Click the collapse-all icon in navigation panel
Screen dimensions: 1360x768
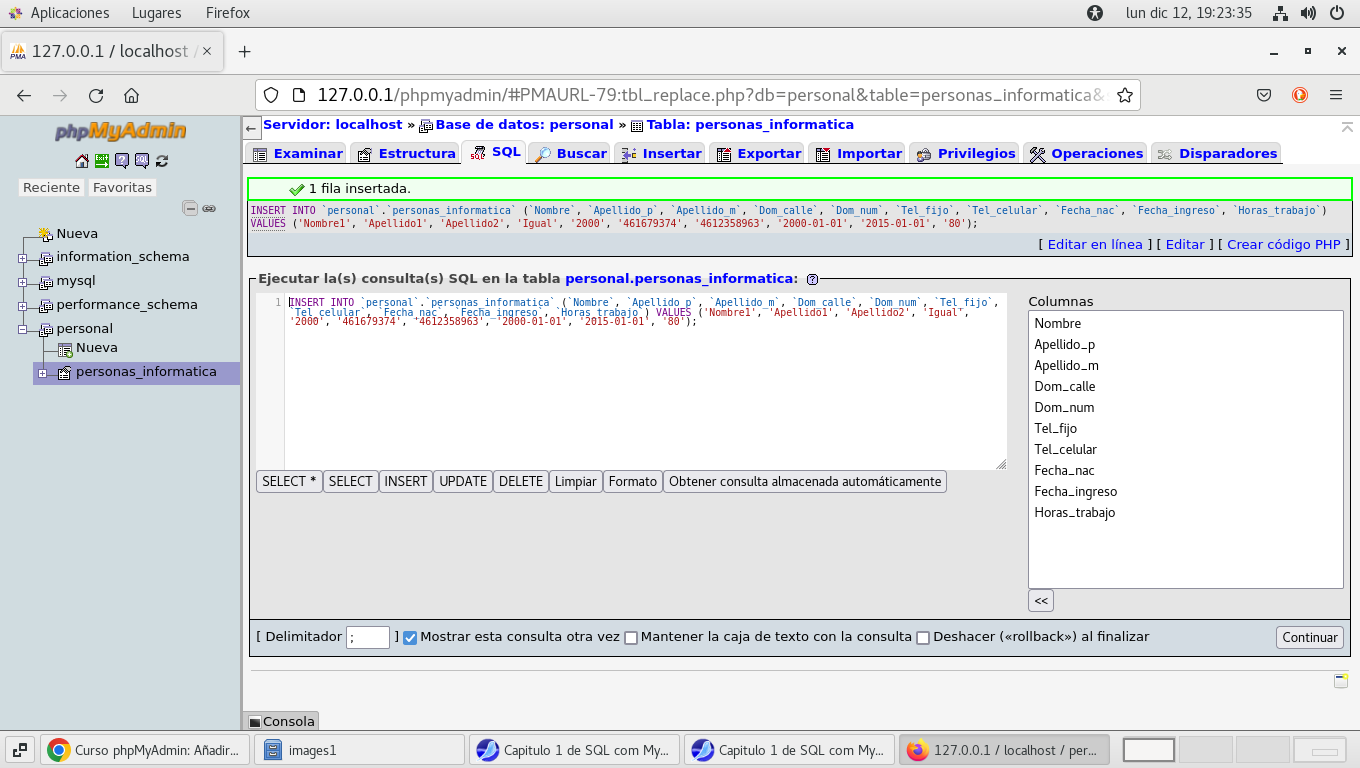pyautogui.click(x=190, y=208)
